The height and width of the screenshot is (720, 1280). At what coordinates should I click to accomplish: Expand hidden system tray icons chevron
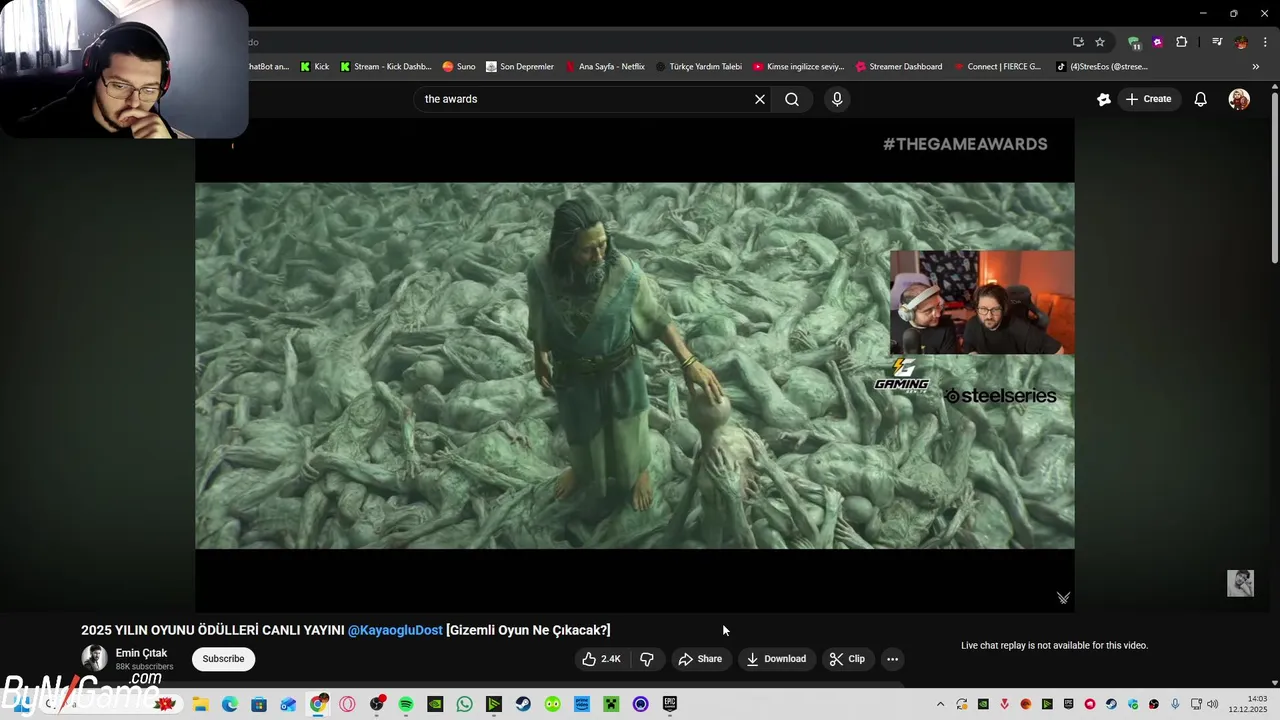[940, 704]
